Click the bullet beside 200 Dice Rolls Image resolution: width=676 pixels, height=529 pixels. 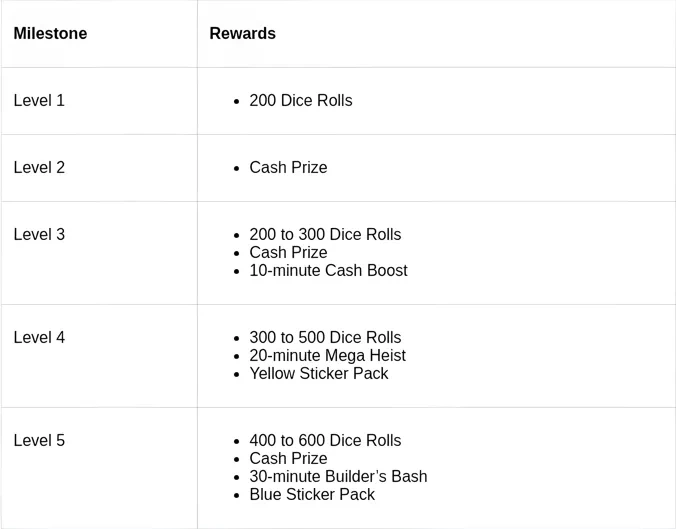(x=236, y=102)
